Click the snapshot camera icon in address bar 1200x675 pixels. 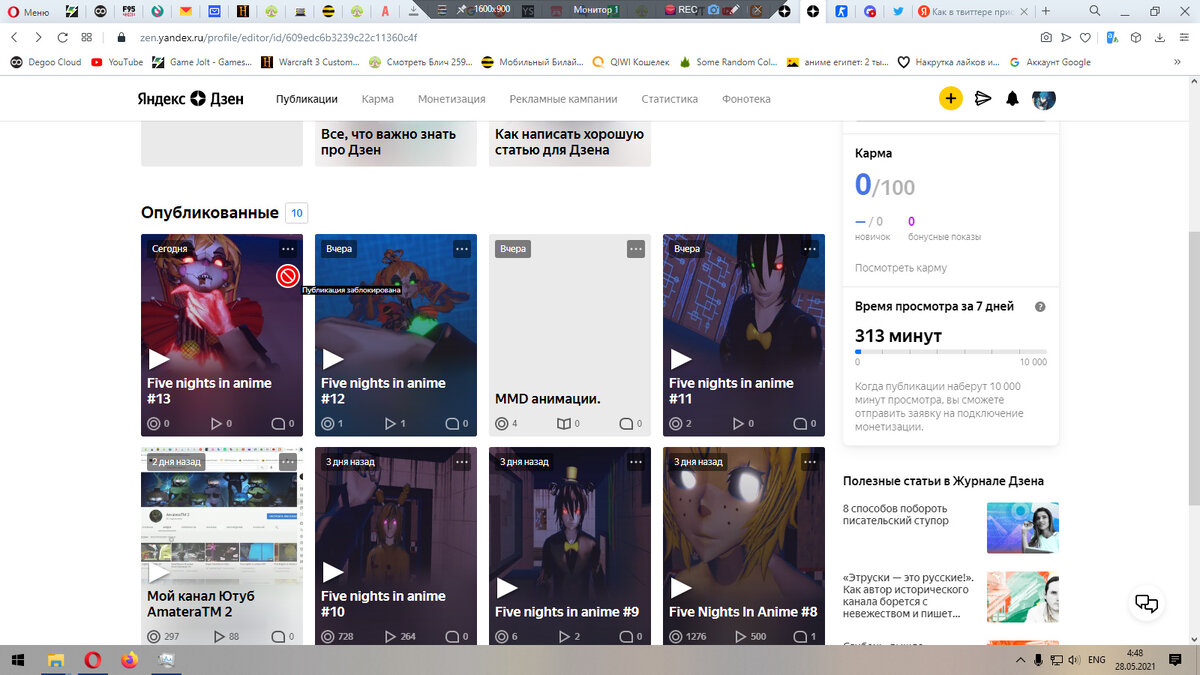click(x=1046, y=37)
